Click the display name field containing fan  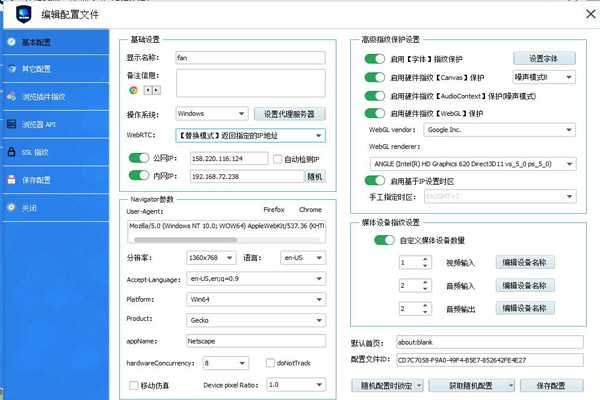coord(251,58)
